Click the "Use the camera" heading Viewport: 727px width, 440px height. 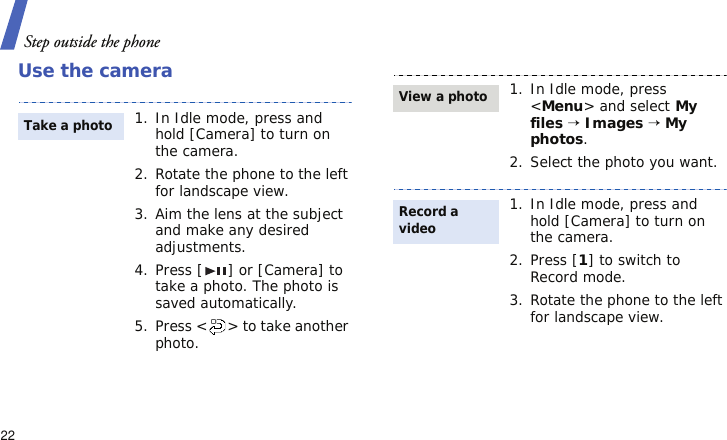point(95,72)
